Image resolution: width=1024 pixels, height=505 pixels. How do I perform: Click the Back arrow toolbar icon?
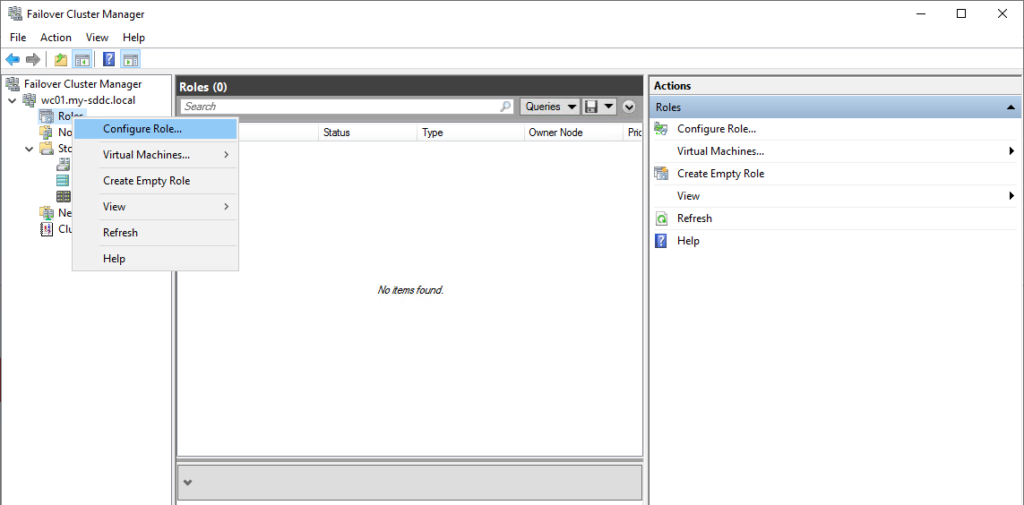[x=13, y=59]
